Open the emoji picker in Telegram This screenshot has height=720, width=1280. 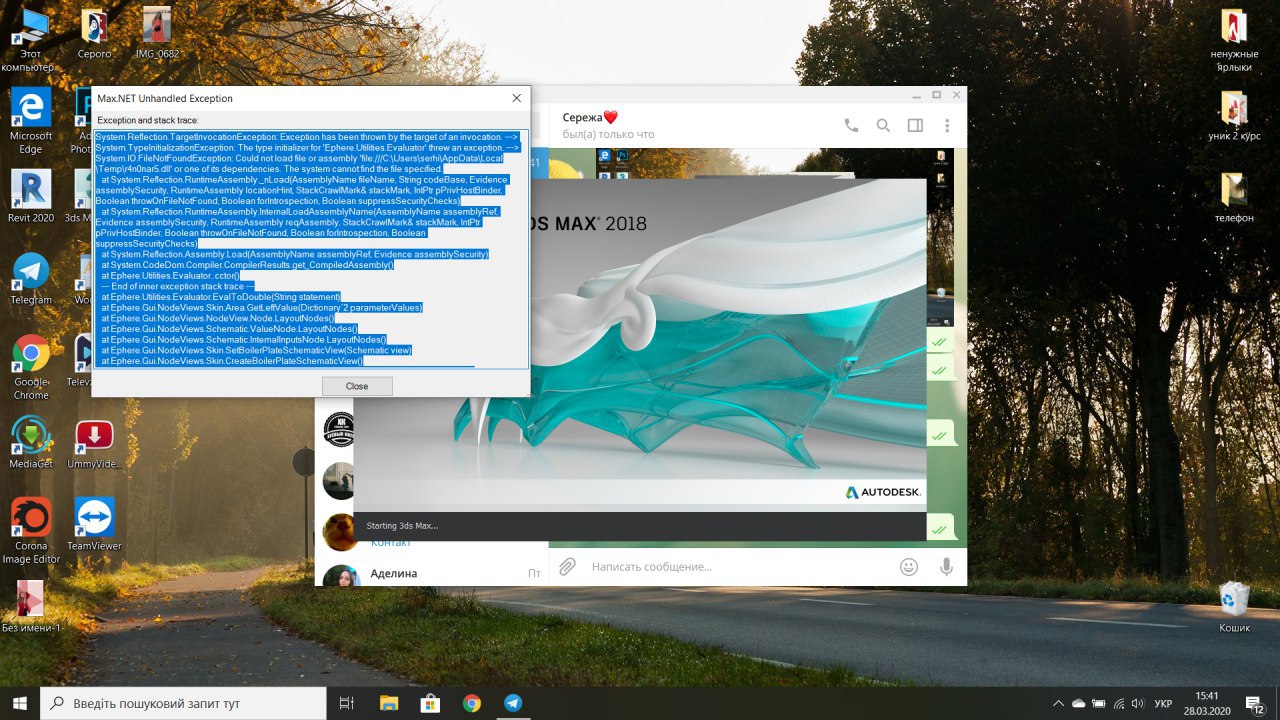click(908, 566)
